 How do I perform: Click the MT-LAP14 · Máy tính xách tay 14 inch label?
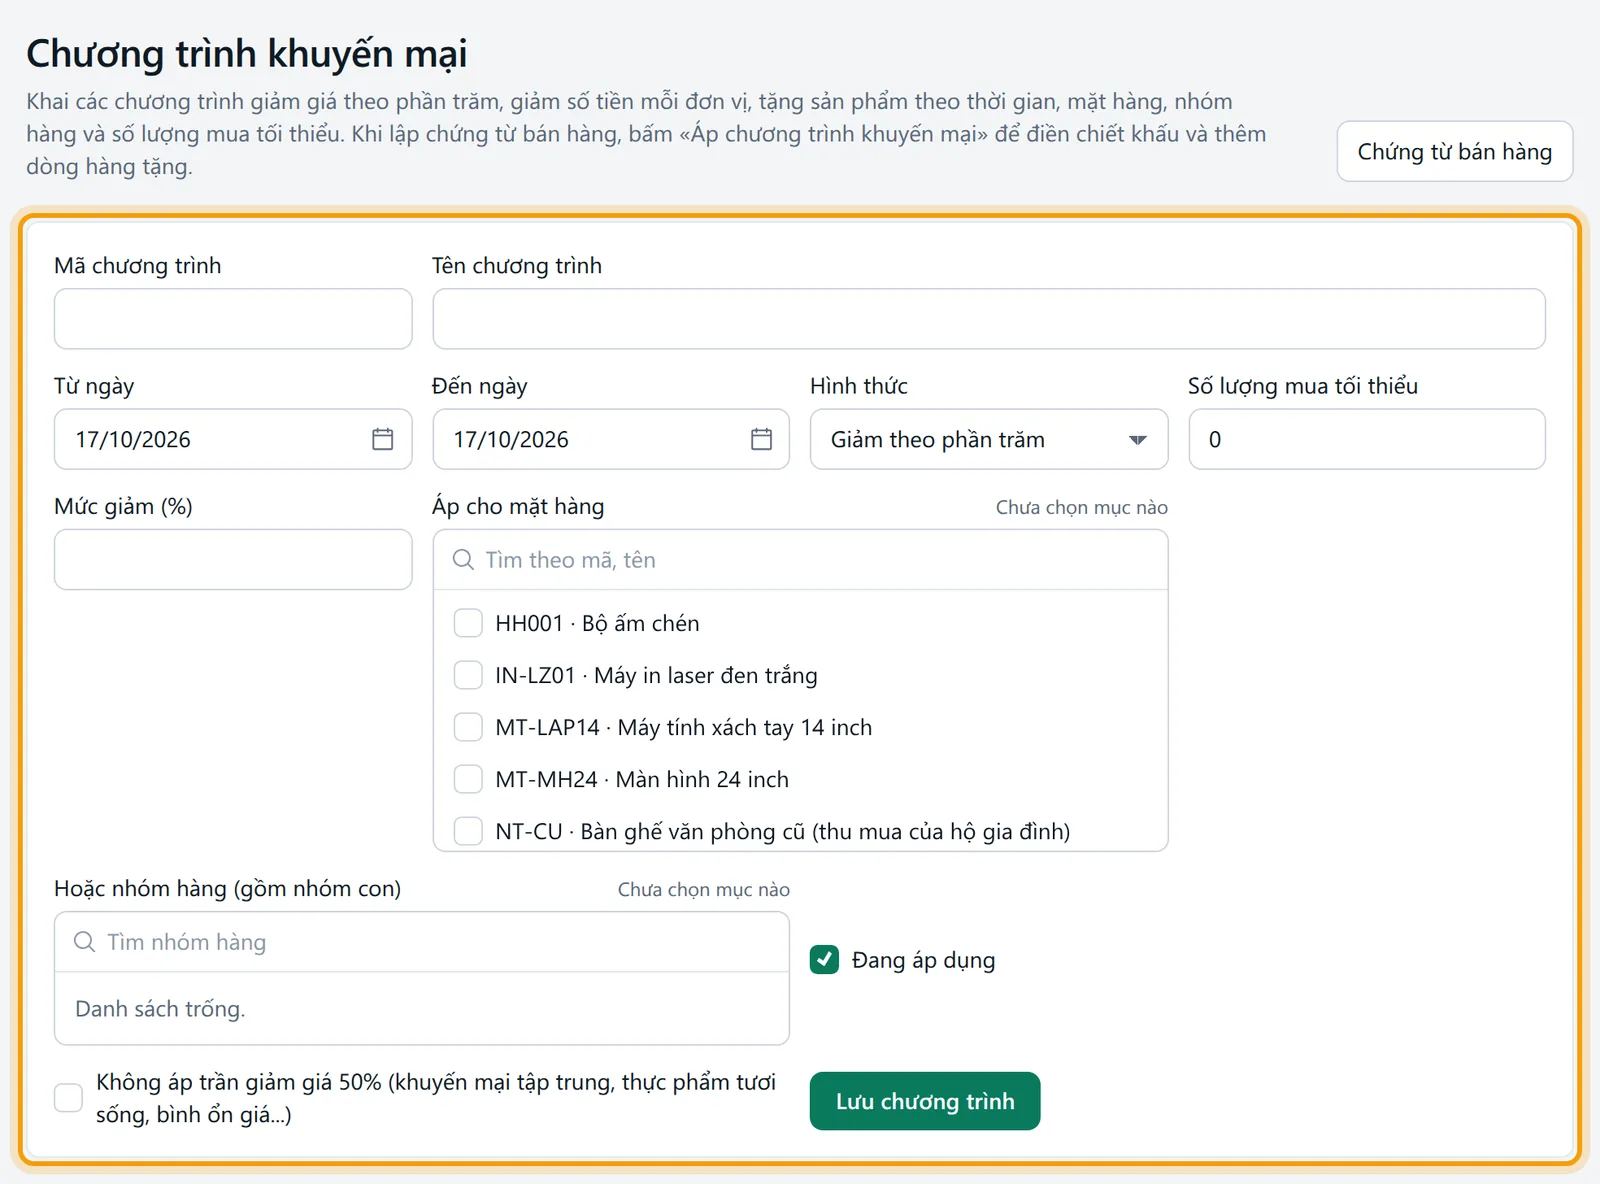coord(683,727)
